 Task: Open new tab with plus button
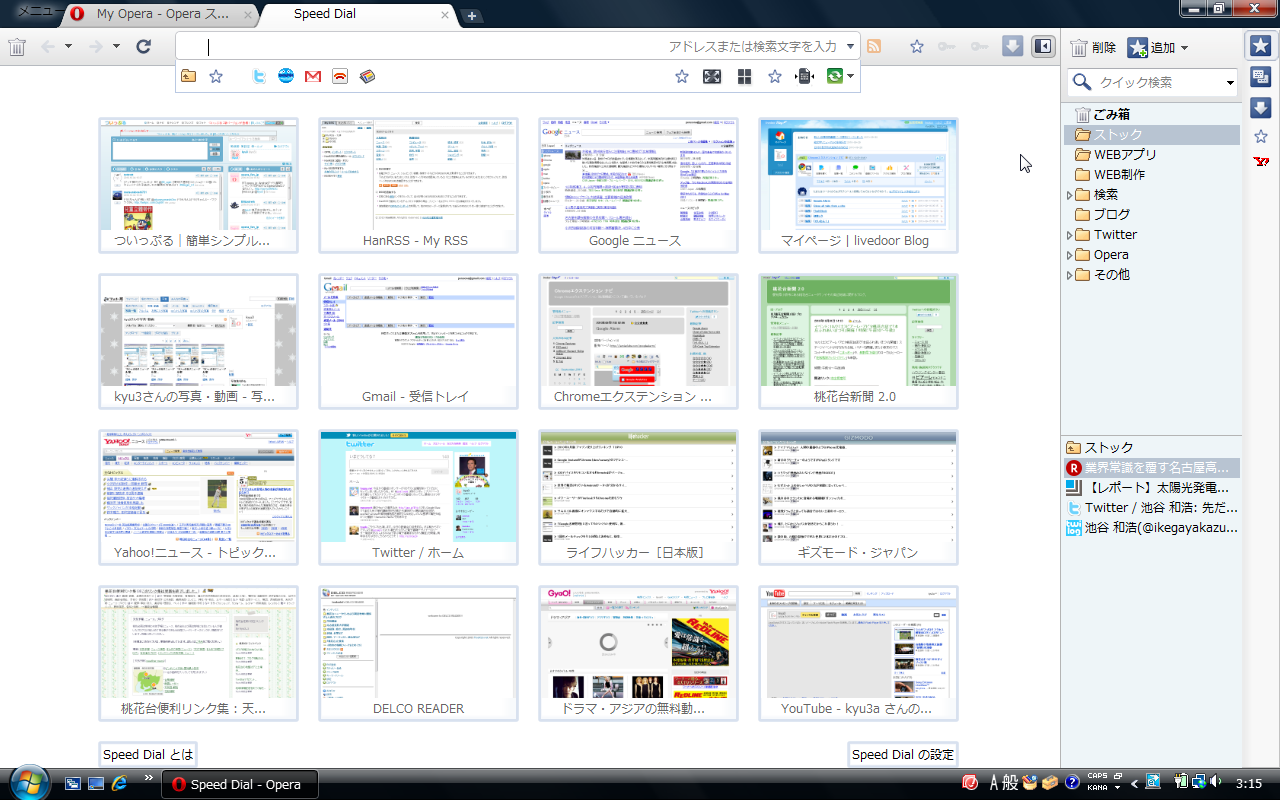click(472, 16)
